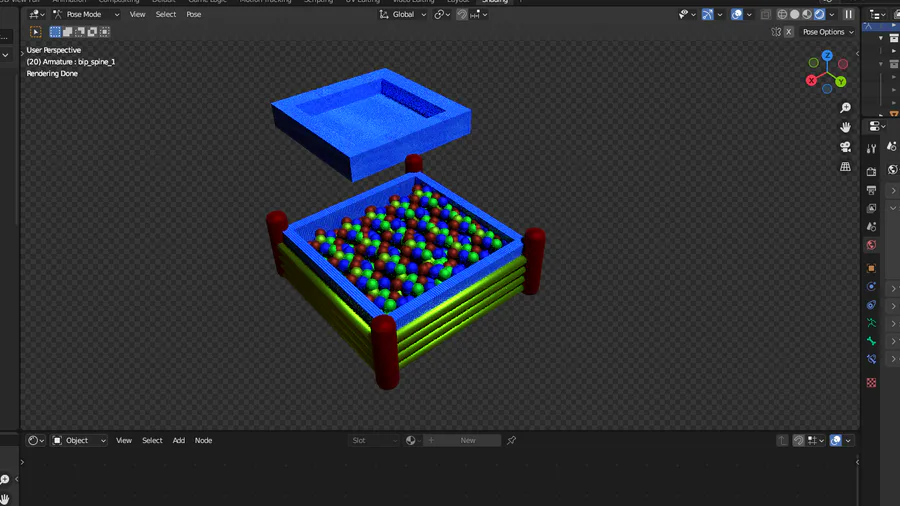Open the Render properties tab
The width and height of the screenshot is (900, 506).
tap(871, 172)
